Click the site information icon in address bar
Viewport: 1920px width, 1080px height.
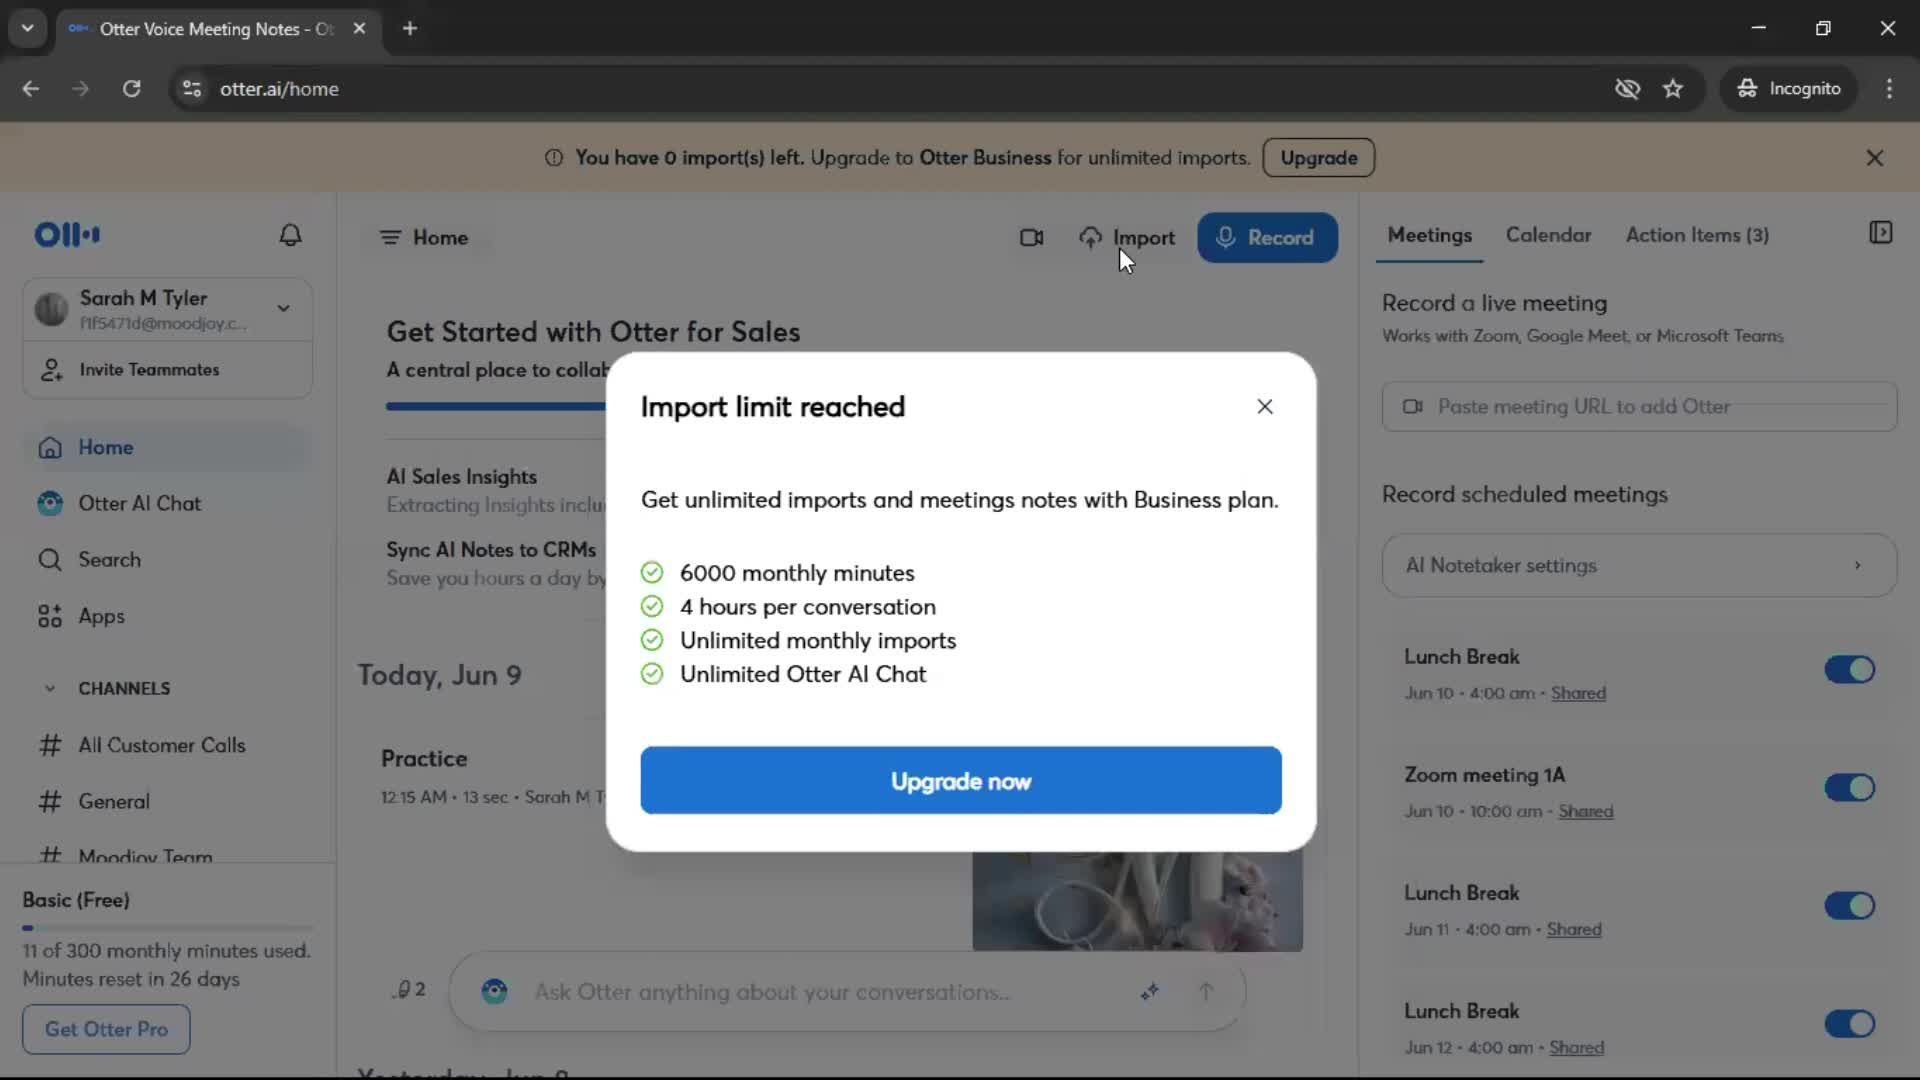click(x=192, y=89)
